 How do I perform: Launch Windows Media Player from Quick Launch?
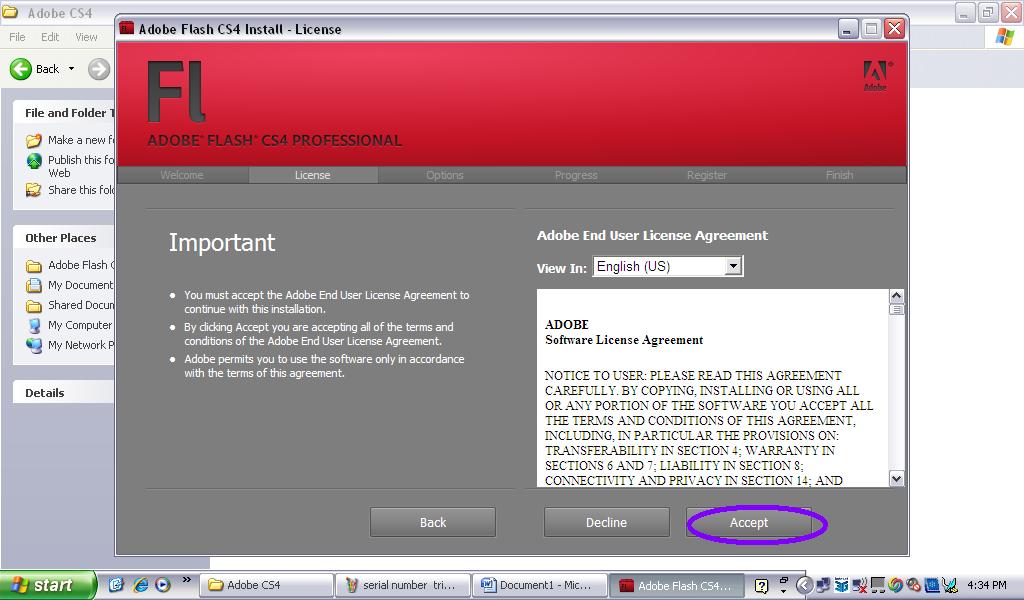click(163, 585)
